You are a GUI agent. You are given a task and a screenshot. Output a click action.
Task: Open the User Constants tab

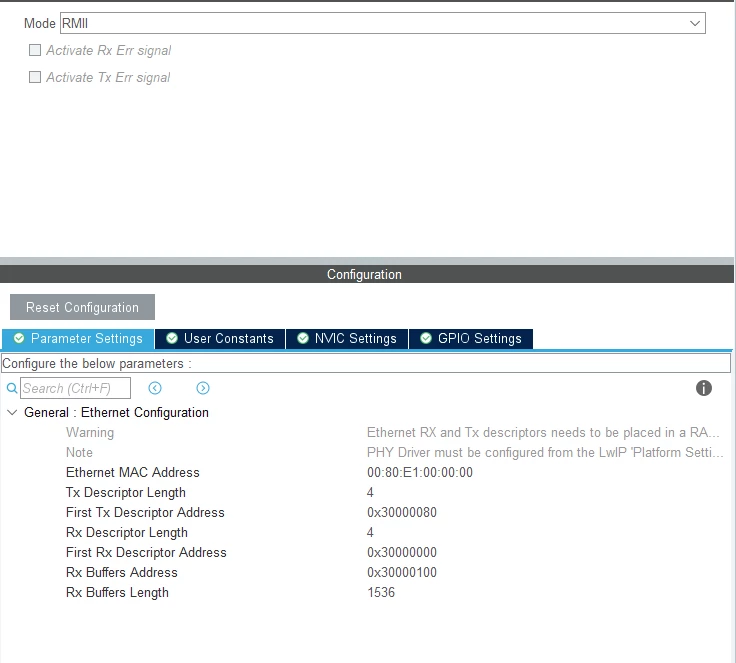(220, 339)
